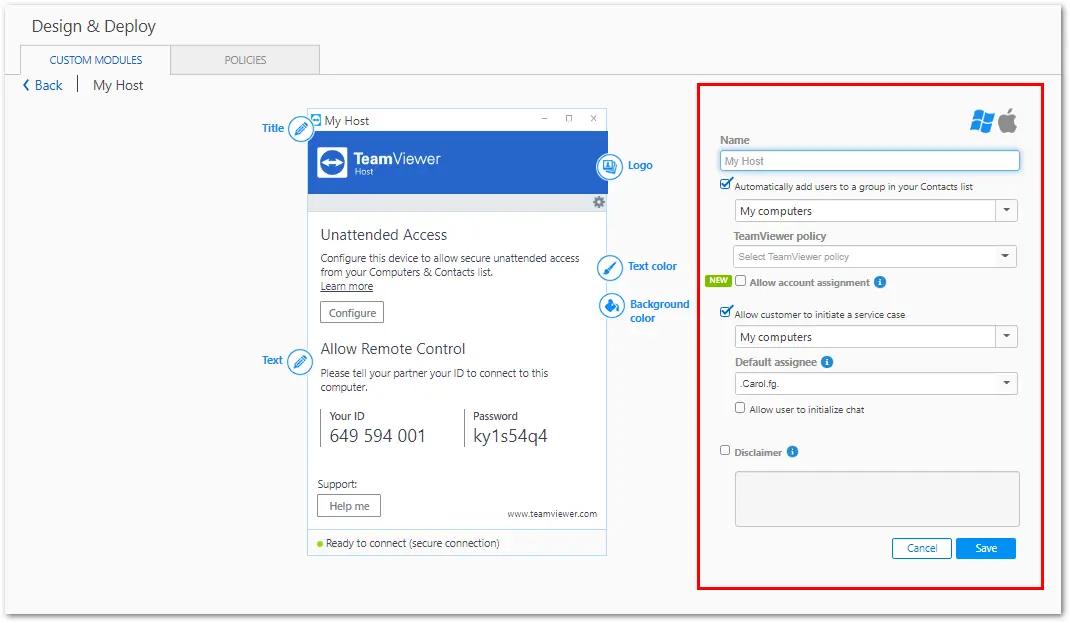The image size is (1070, 623).
Task: Click the green NEW badge
Action: point(719,280)
